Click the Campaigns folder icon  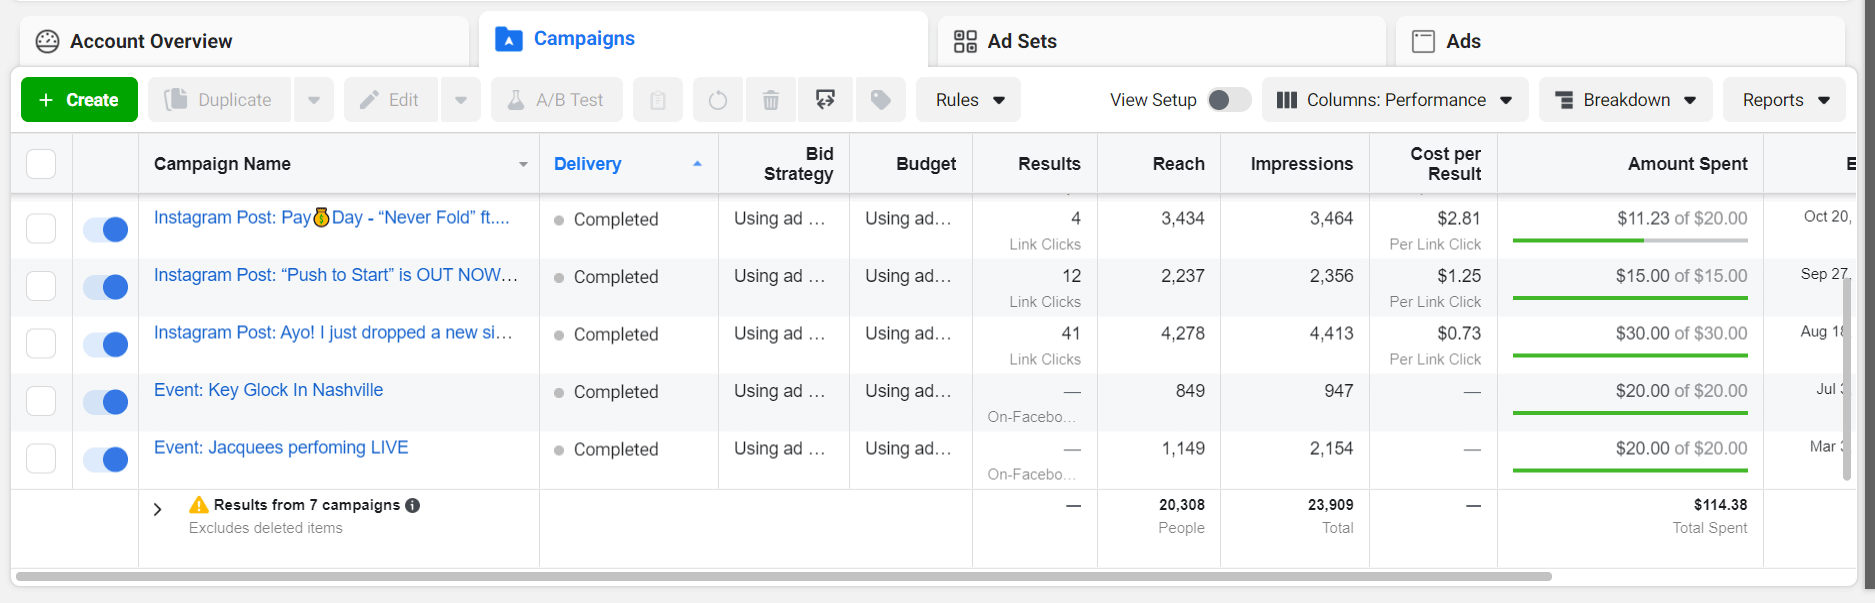pos(509,39)
